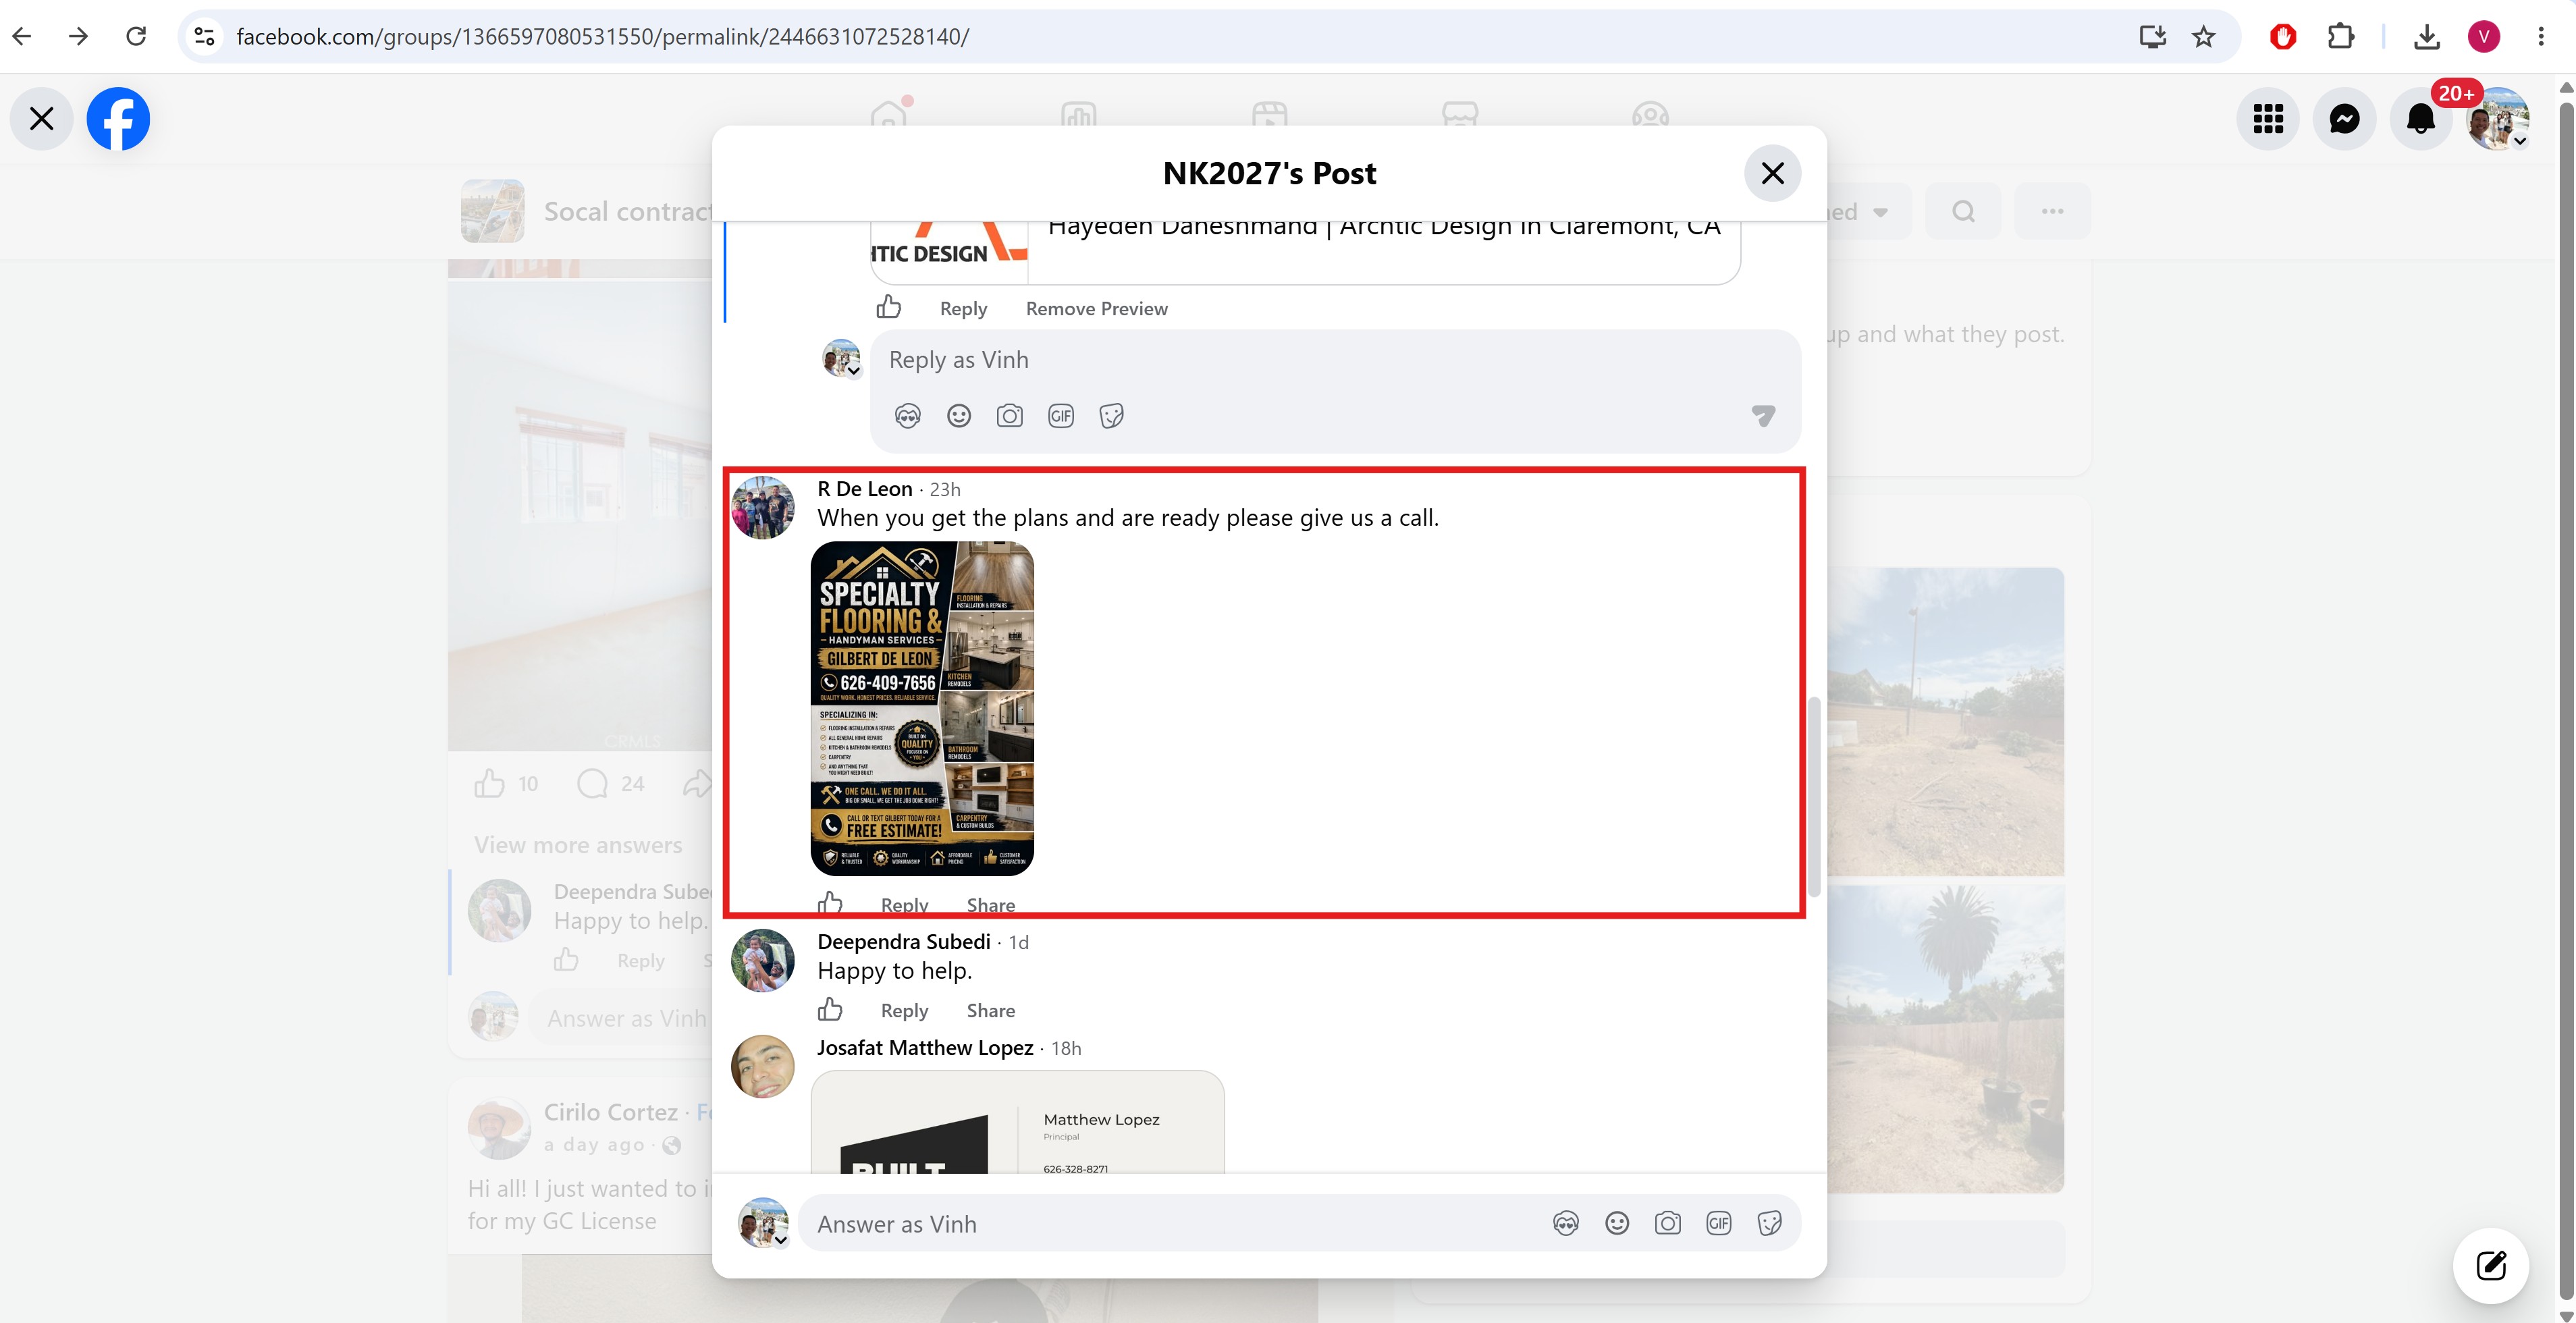Open Facebook Messenger
Viewport: 2576px width, 1323px height.
click(x=2345, y=119)
